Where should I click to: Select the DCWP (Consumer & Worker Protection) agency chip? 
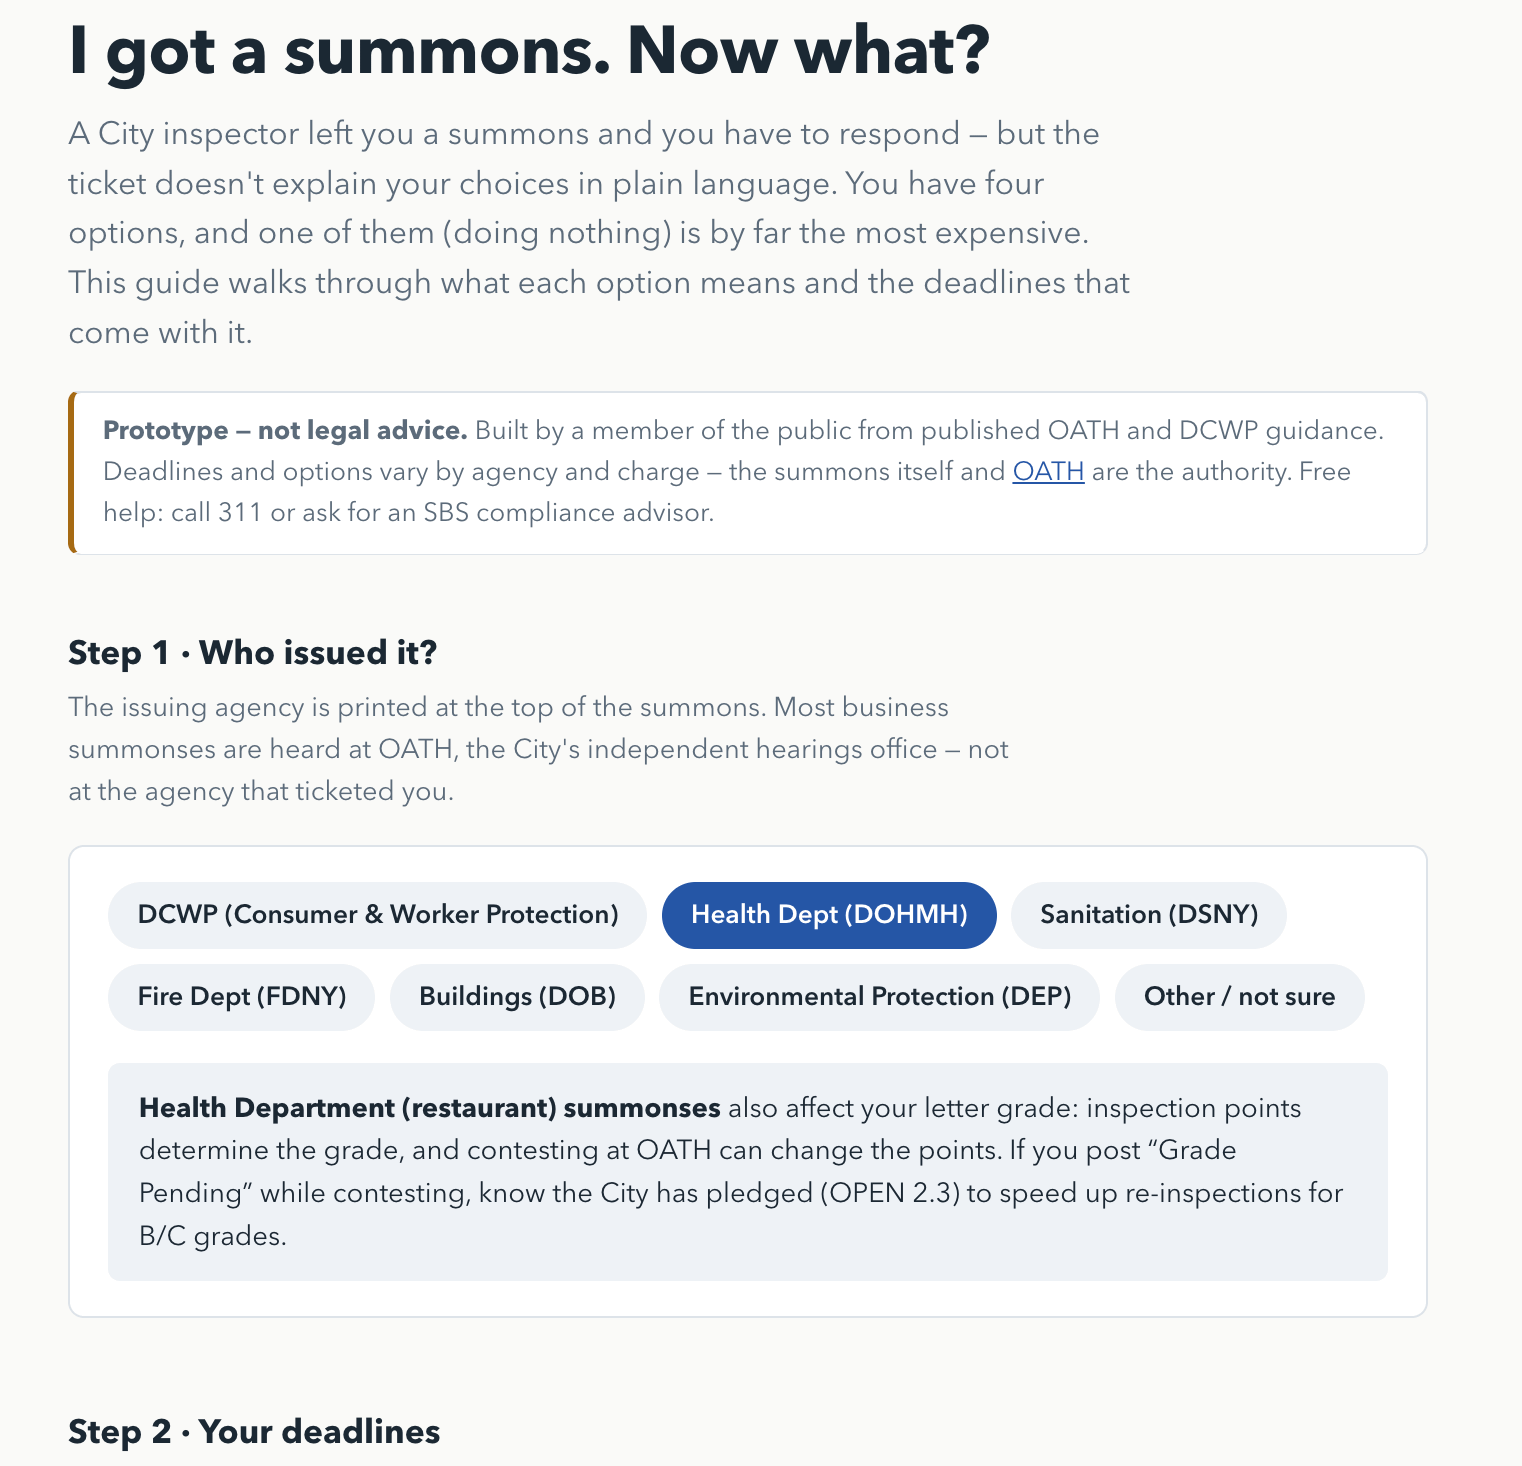[x=378, y=915]
